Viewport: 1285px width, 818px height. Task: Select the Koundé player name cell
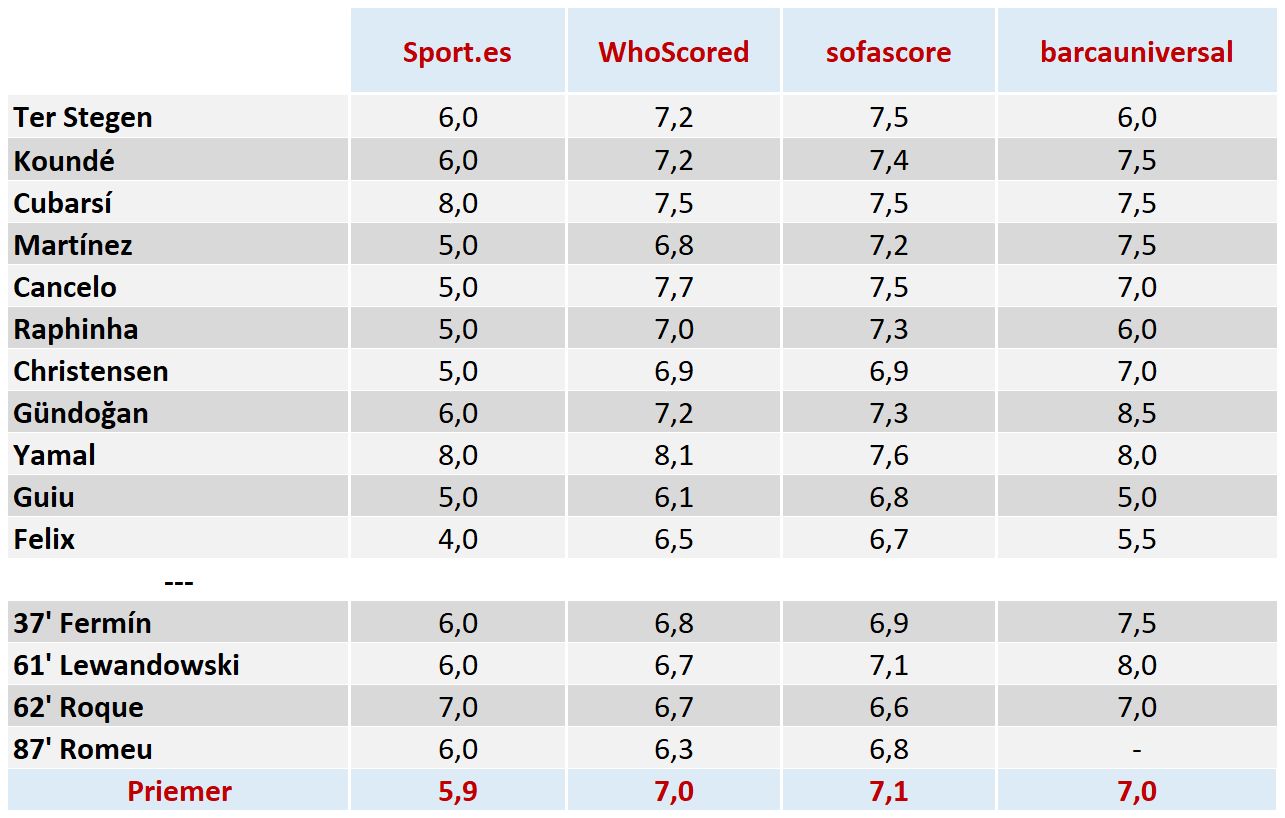click(x=64, y=161)
